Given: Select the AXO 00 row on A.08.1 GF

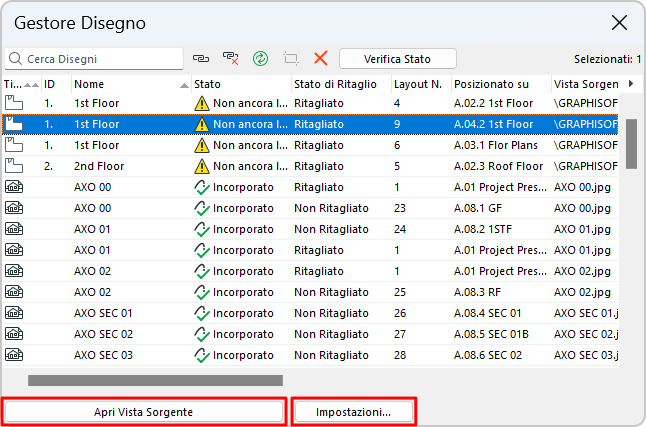Looking at the screenshot, I should click(310, 208).
